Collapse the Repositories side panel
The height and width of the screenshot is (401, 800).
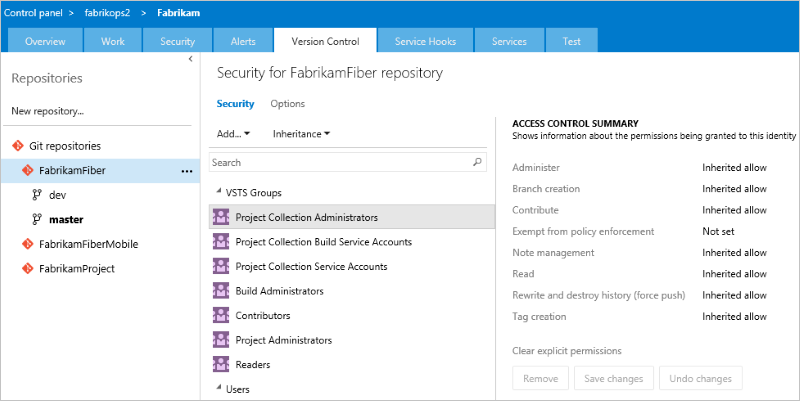[191, 61]
